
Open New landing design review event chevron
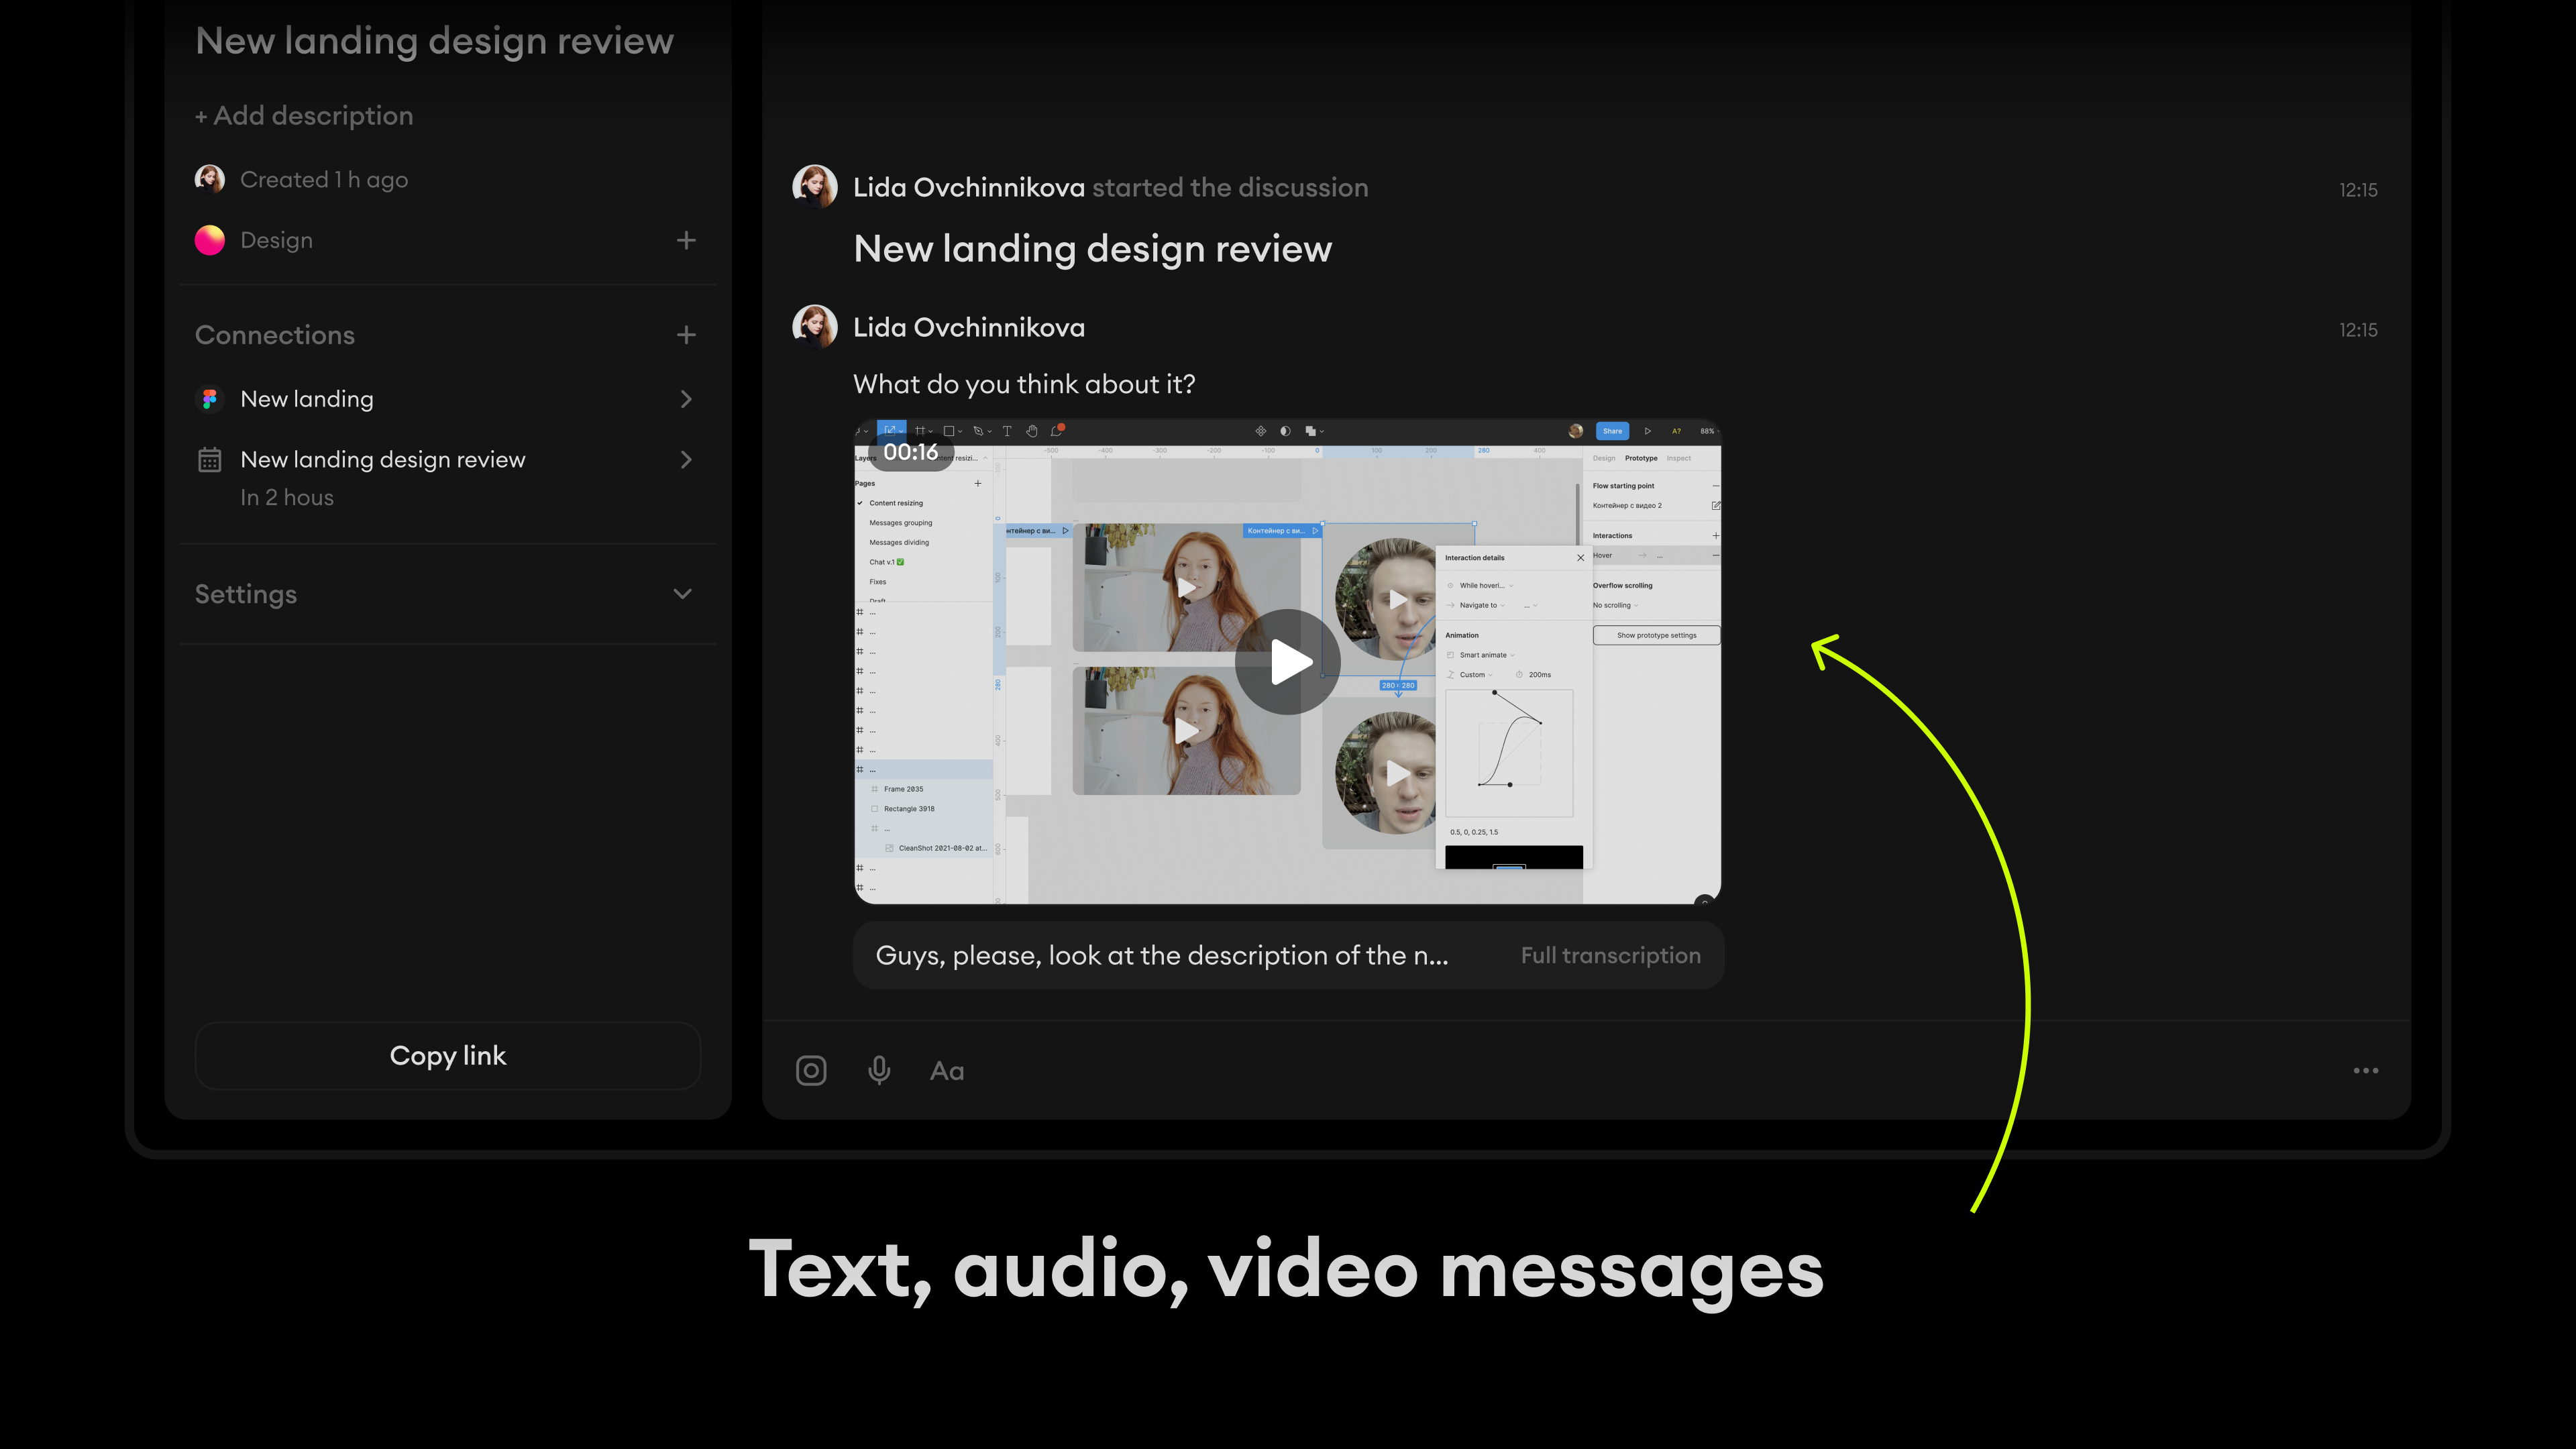[686, 460]
